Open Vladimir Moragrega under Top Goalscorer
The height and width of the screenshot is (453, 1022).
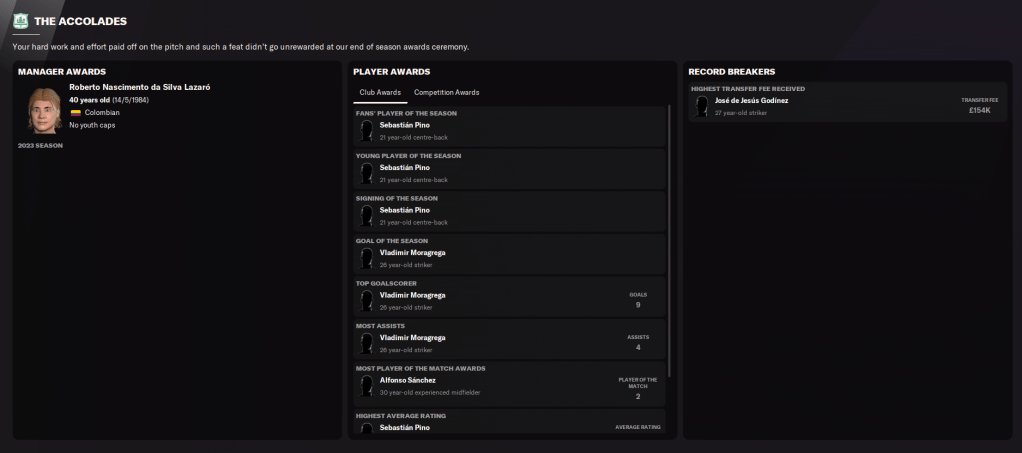(x=412, y=295)
